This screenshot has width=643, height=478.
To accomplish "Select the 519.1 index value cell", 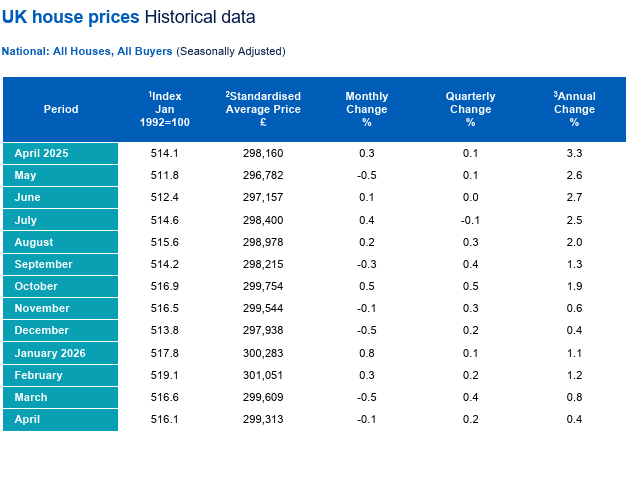I will pyautogui.click(x=164, y=376).
